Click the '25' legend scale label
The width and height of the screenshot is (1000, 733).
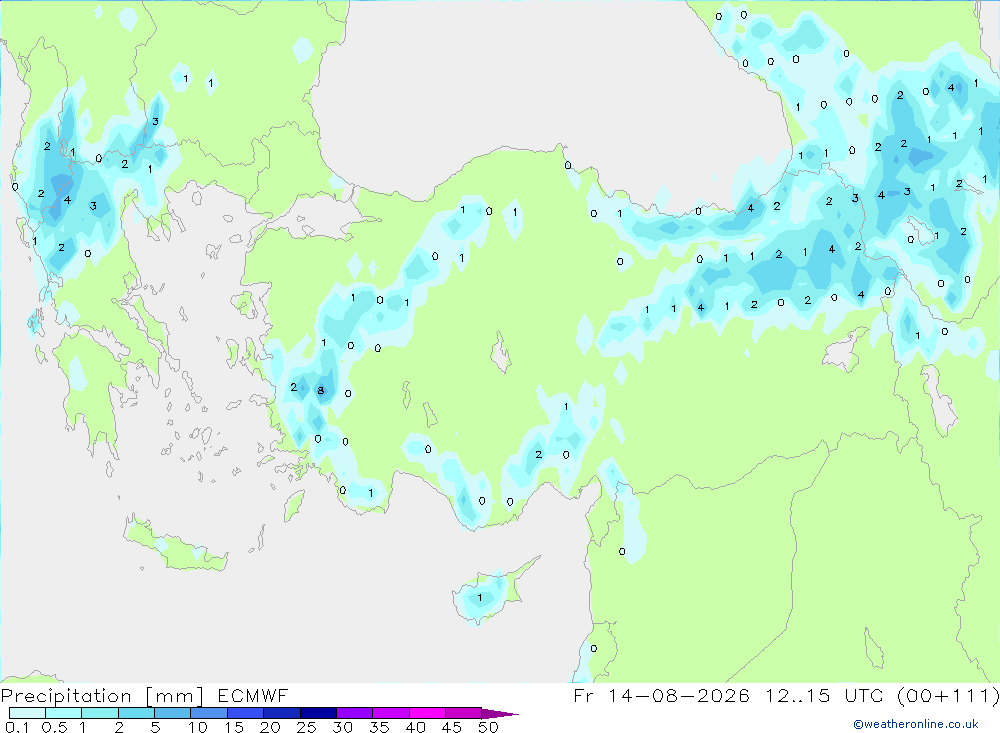307,727
